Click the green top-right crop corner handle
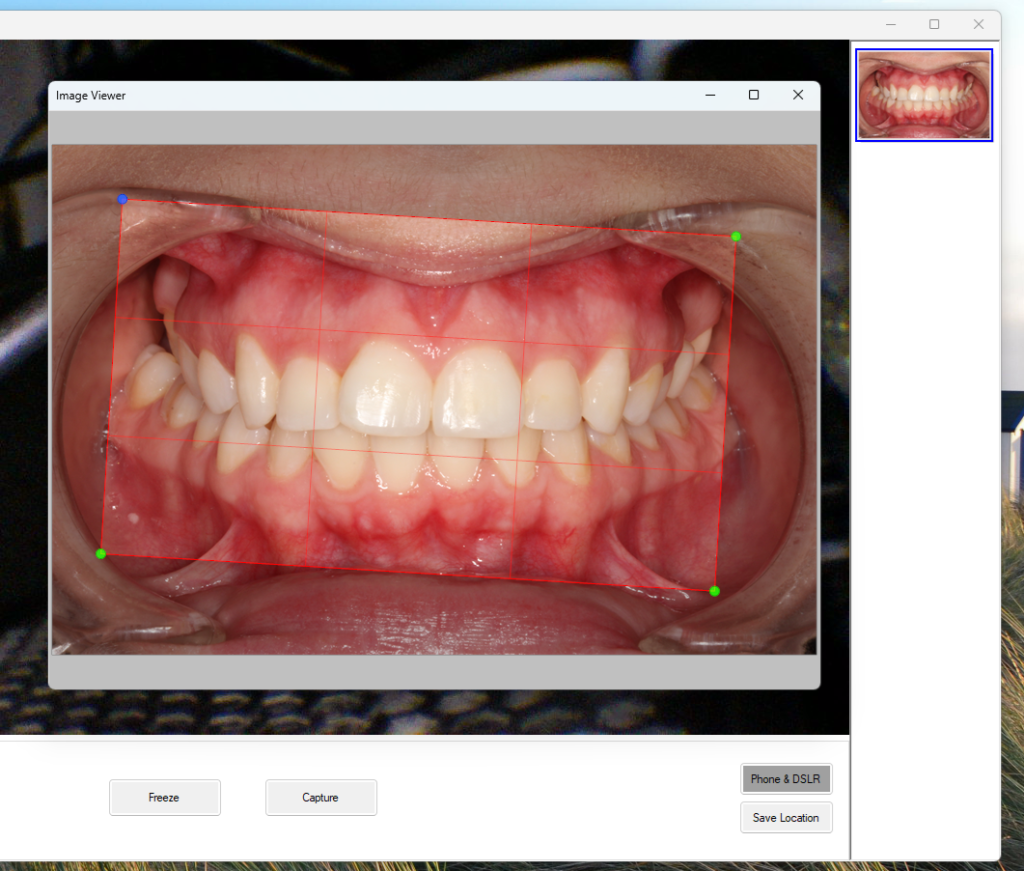Viewport: 1024px width, 871px height. click(736, 236)
